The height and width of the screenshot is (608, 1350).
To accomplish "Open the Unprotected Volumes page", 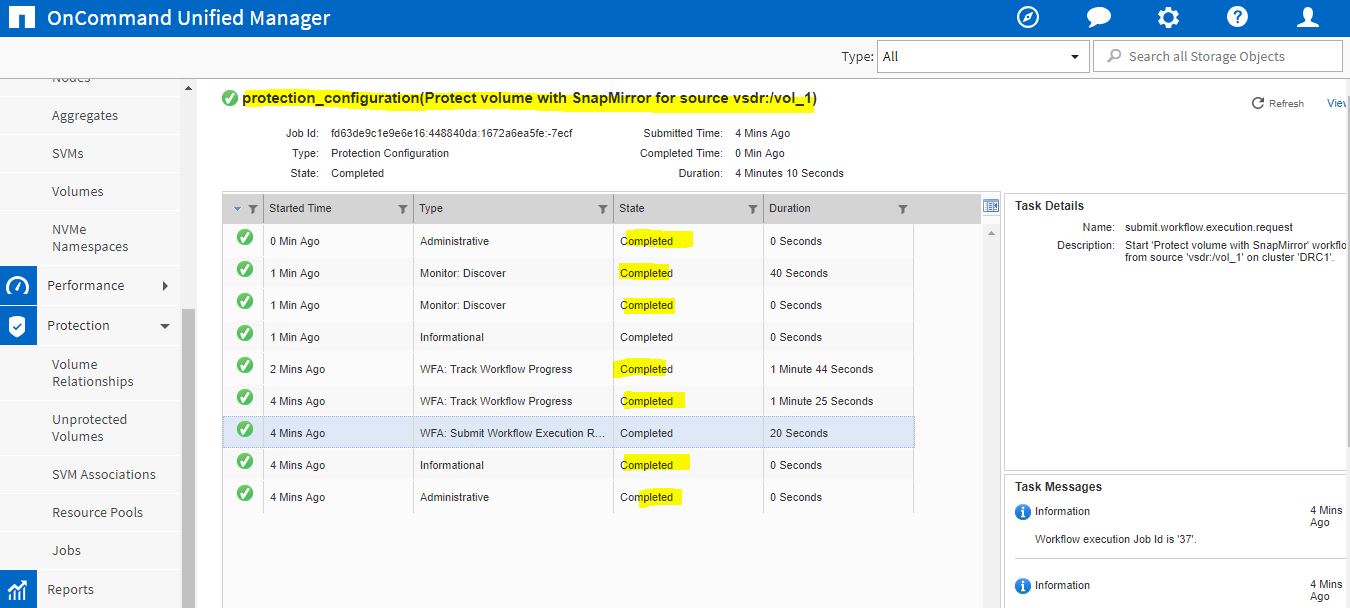I will point(90,427).
